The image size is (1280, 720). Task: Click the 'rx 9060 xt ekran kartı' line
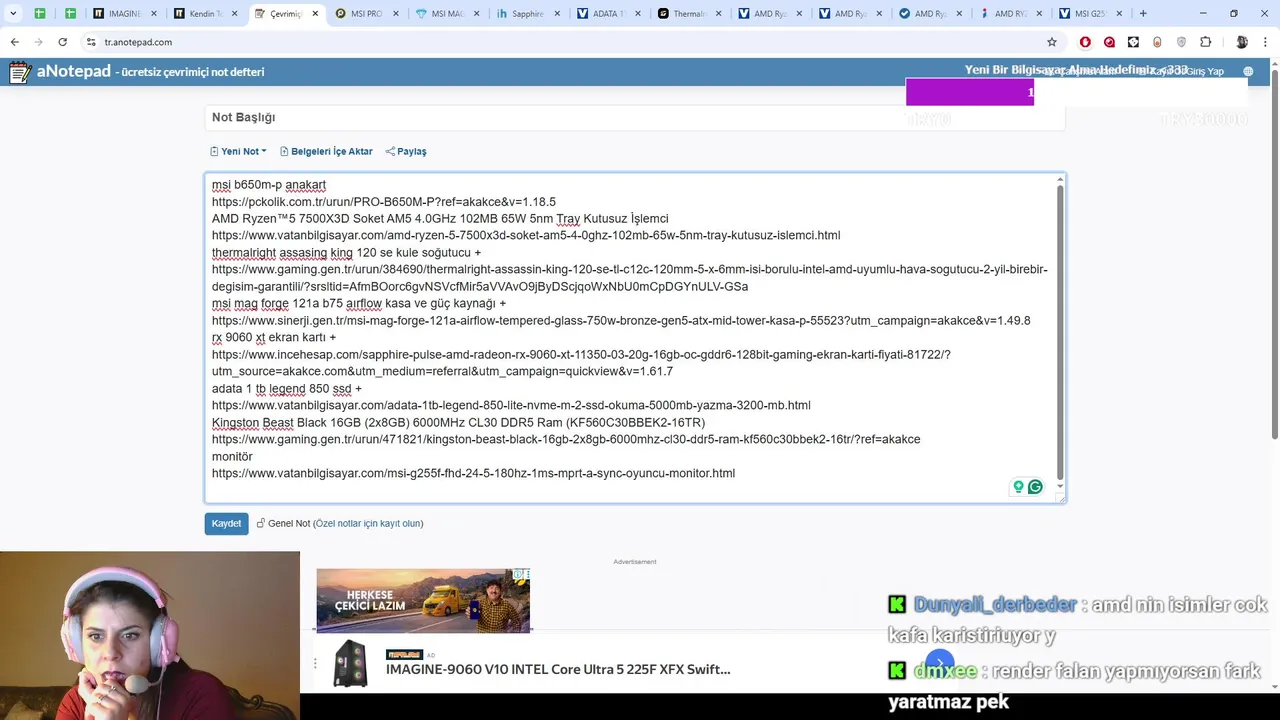click(274, 338)
